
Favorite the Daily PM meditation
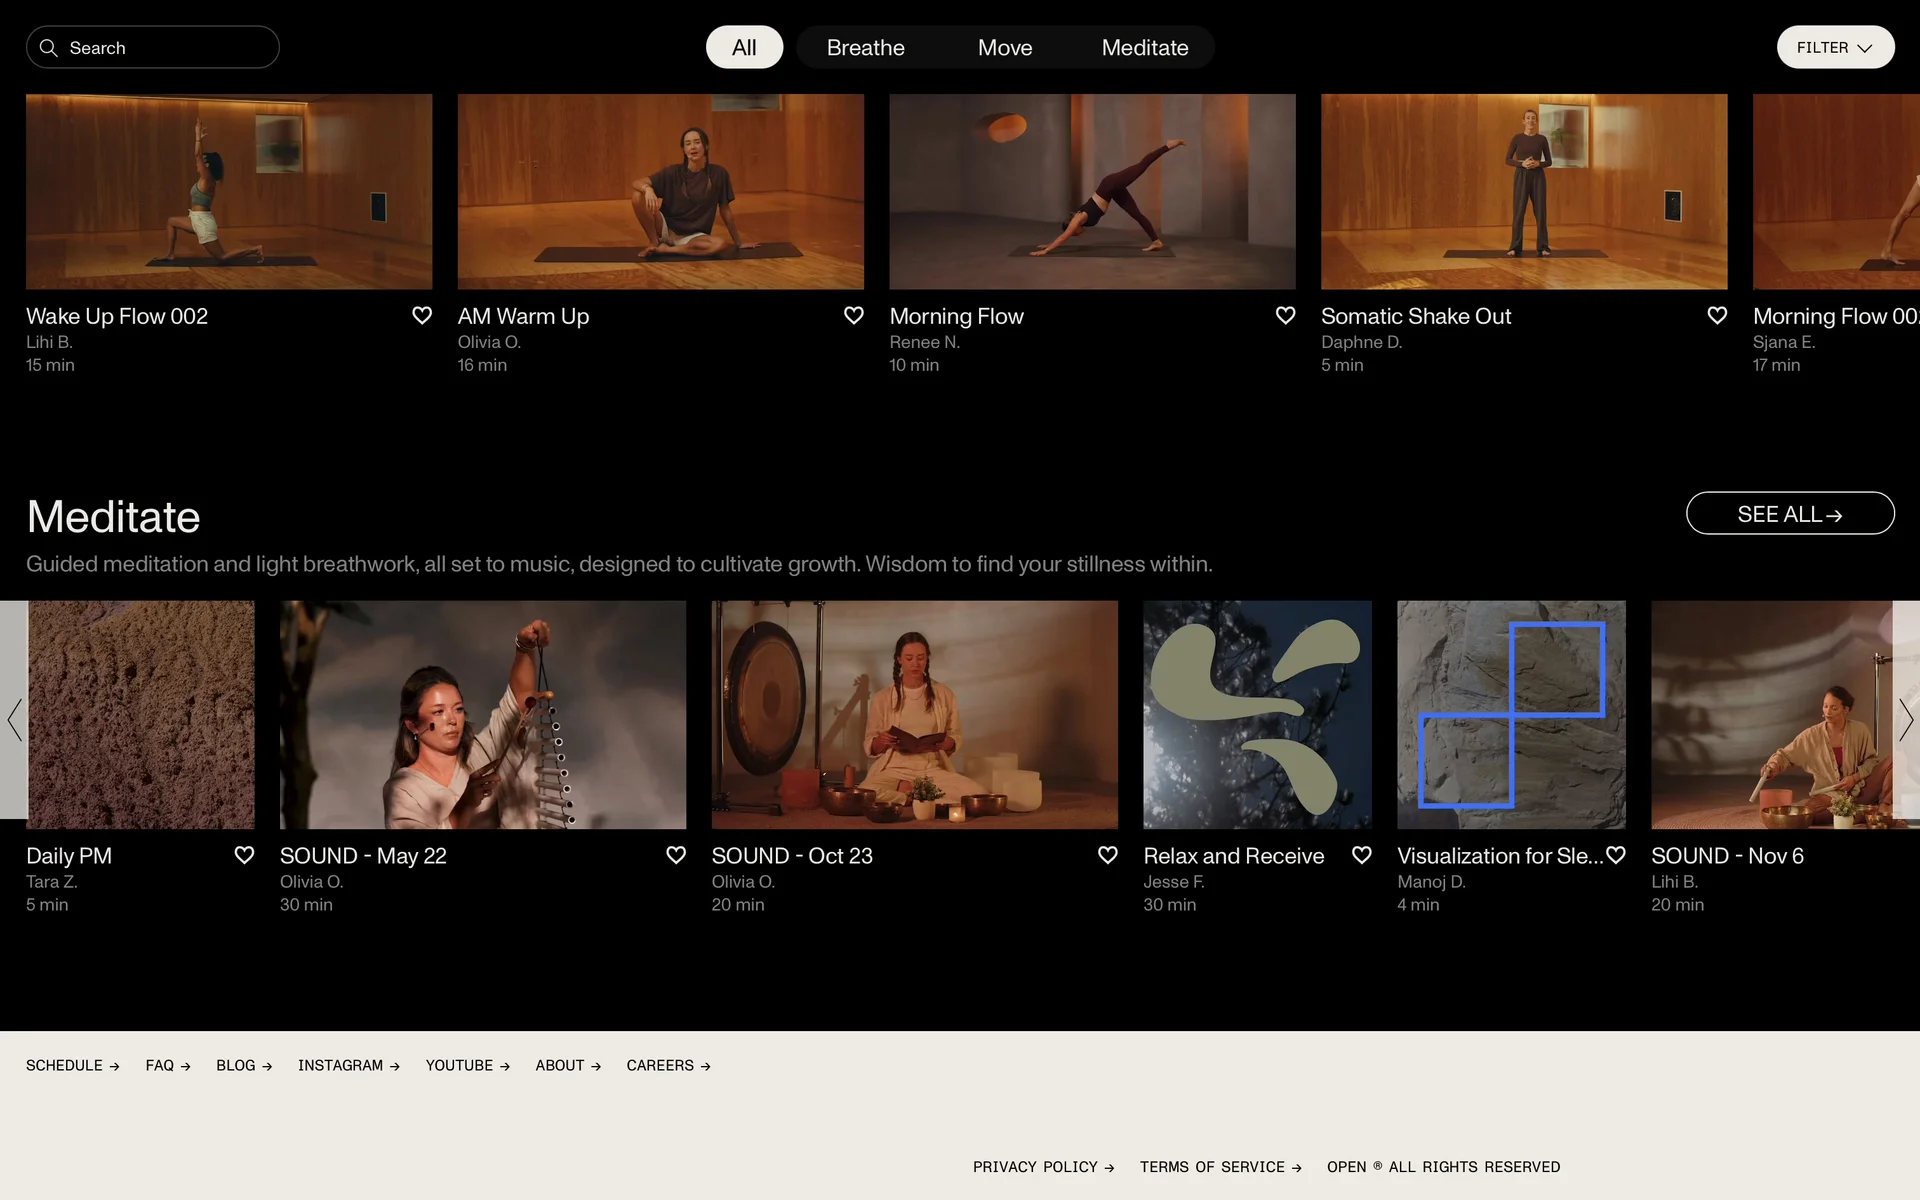click(x=244, y=855)
